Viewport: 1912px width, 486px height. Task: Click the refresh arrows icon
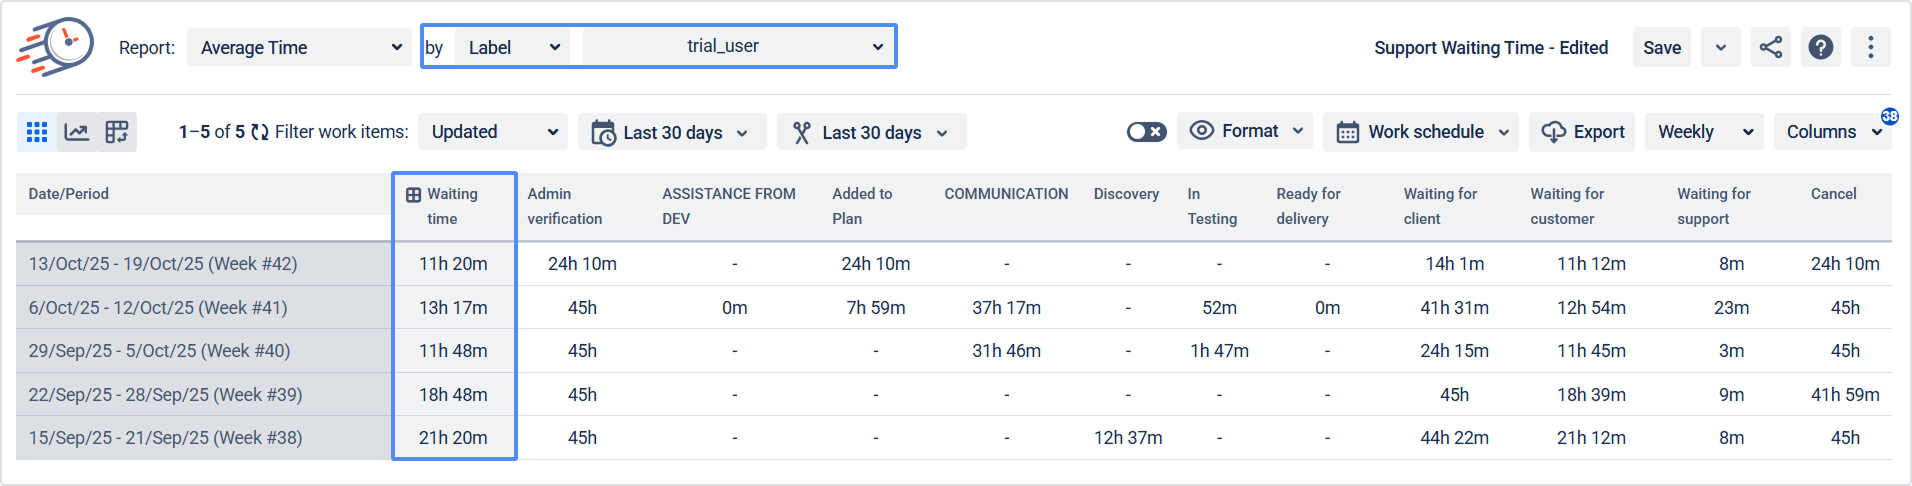(x=260, y=132)
